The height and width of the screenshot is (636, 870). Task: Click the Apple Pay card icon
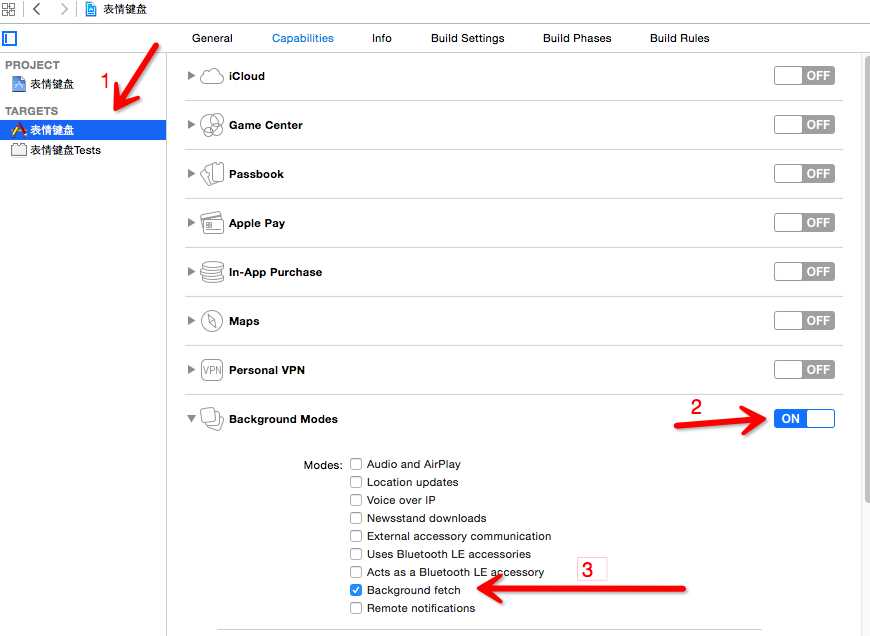click(x=211, y=223)
